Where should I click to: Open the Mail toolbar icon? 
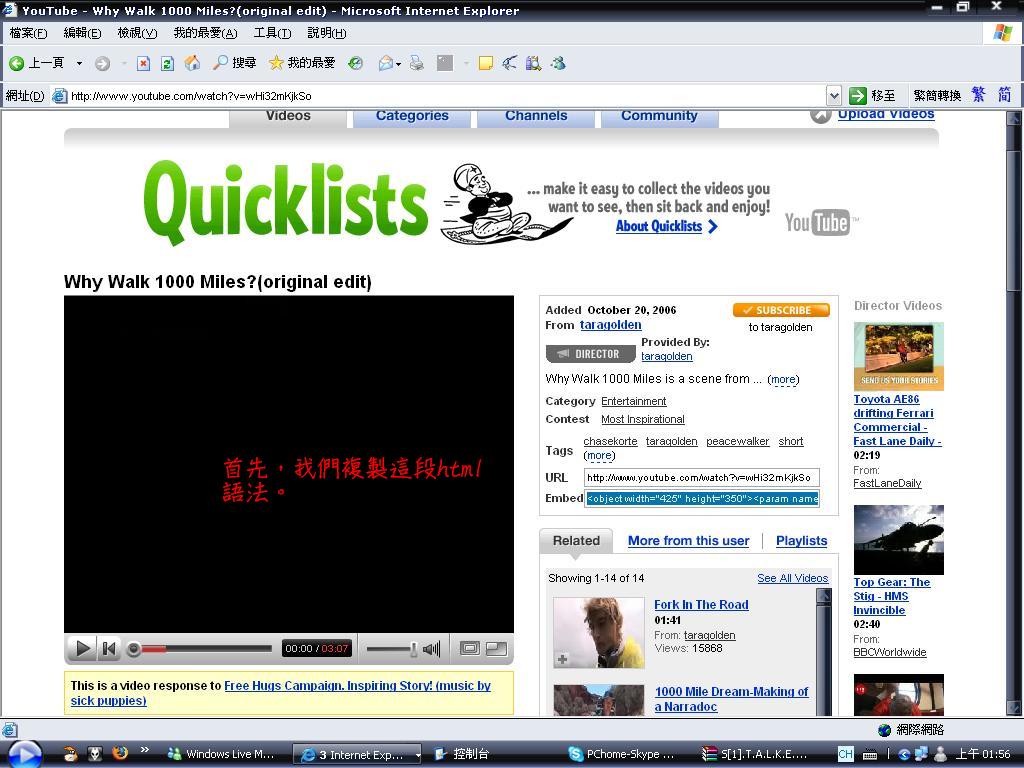tap(386, 63)
